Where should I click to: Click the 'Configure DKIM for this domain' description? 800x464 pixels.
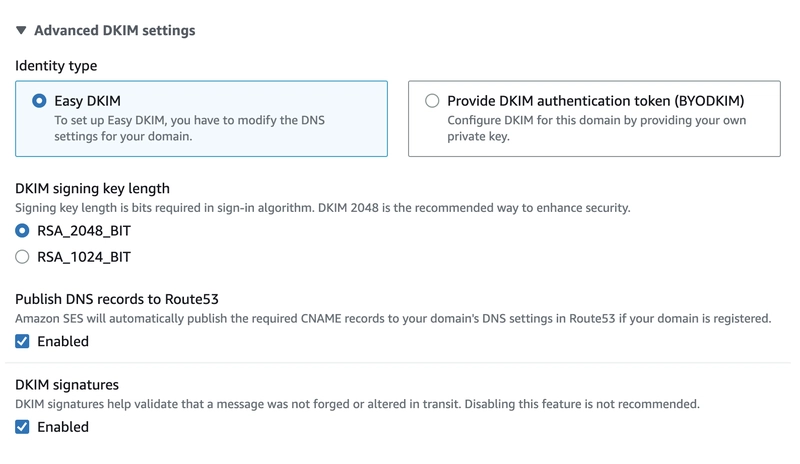coord(596,128)
